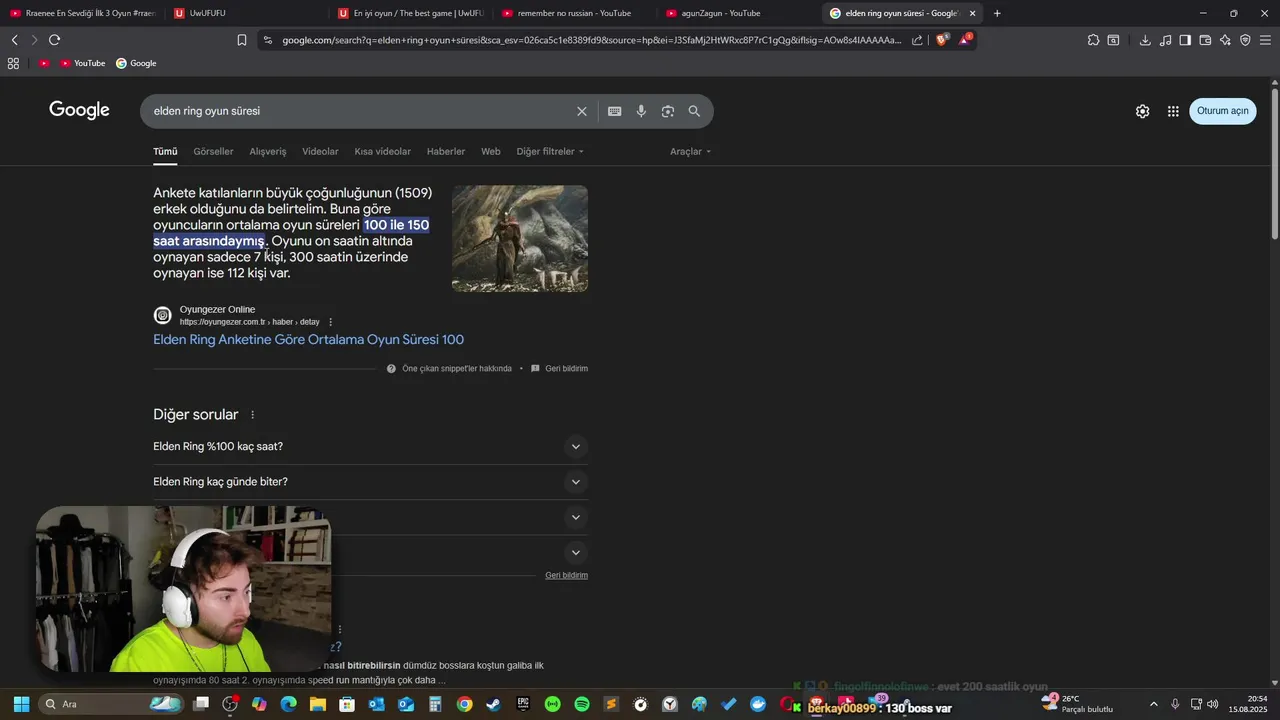Click into the Google search input field
The image size is (1280, 720).
[x=360, y=111]
